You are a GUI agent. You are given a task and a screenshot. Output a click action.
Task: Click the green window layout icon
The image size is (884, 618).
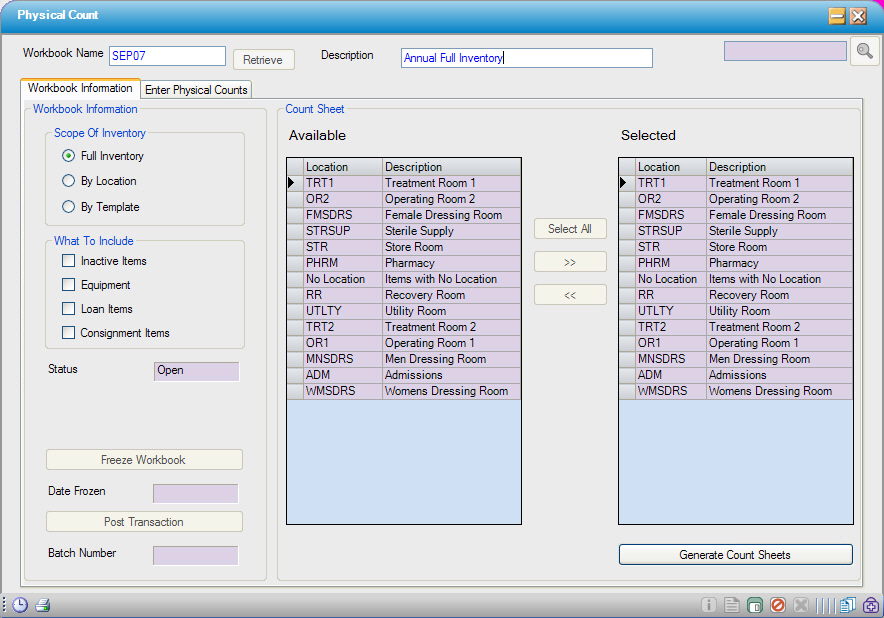click(x=755, y=605)
